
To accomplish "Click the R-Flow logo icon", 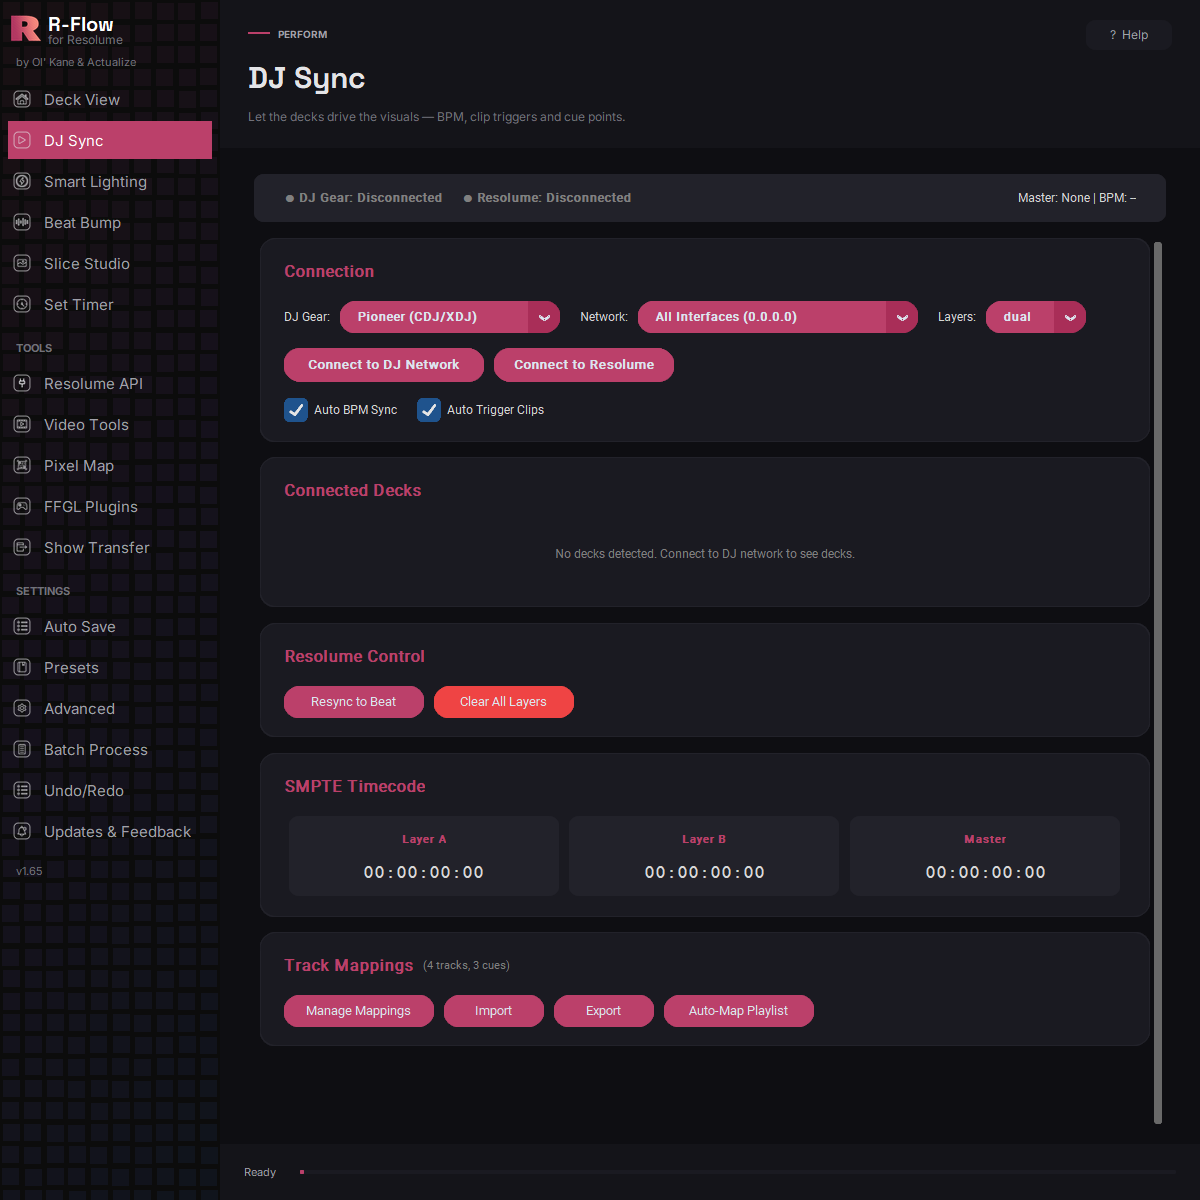I will click(25, 29).
